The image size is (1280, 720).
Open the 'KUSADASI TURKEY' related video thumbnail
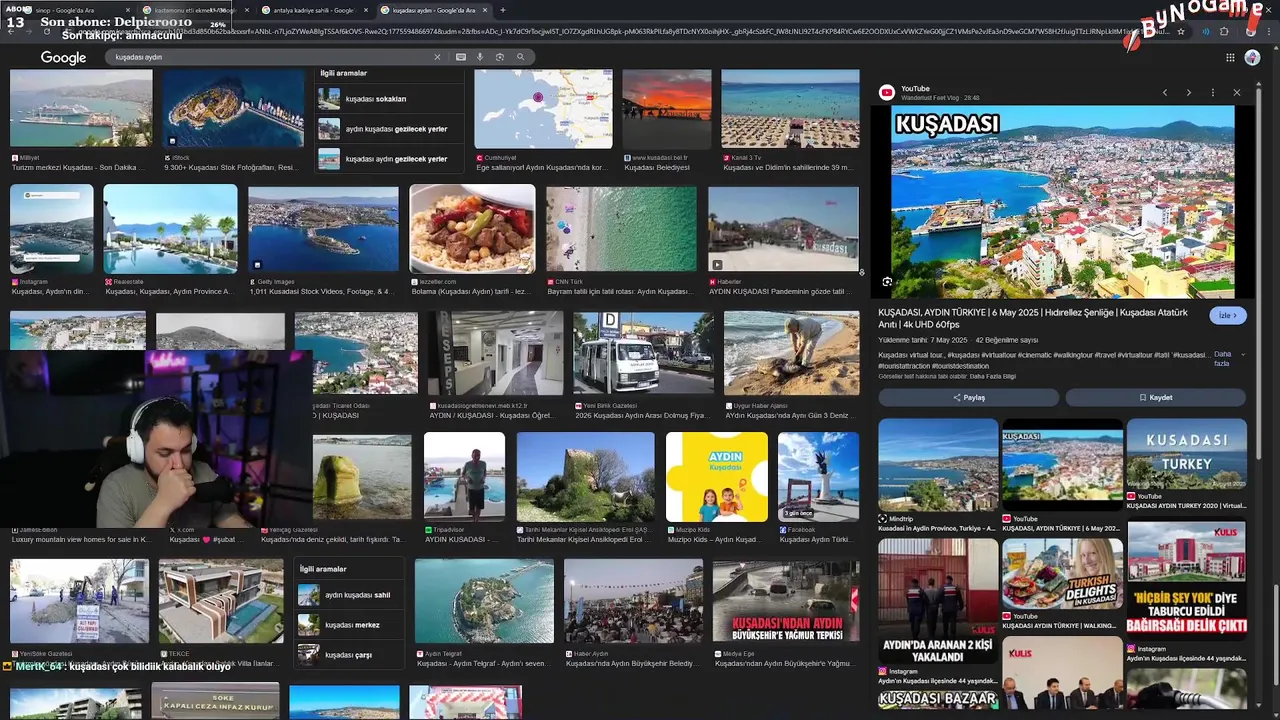coord(1186,455)
